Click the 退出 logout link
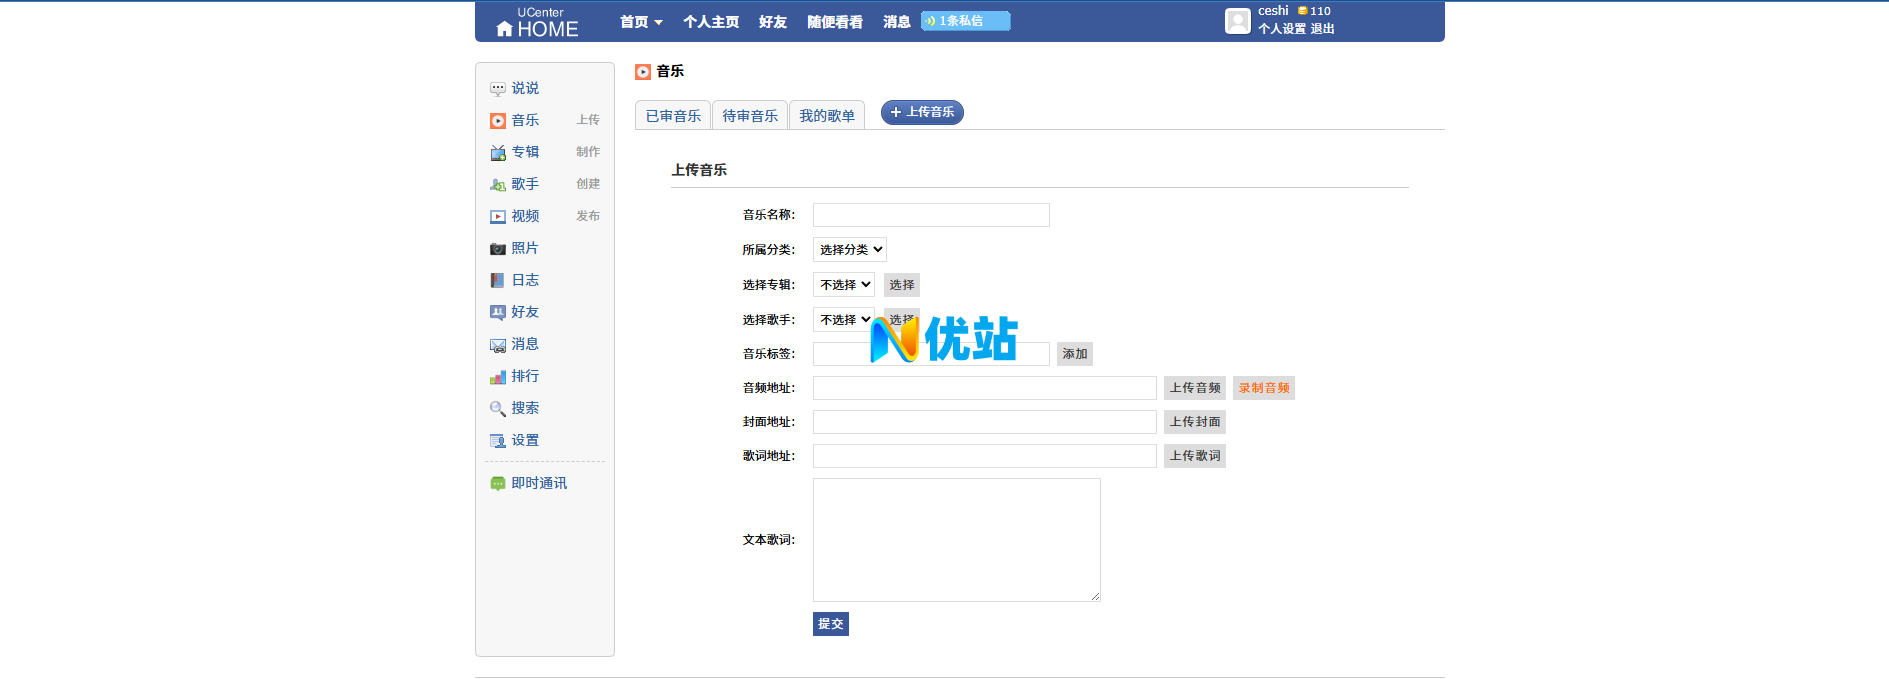Screen dimensions: 1889x679 click(x=1322, y=29)
